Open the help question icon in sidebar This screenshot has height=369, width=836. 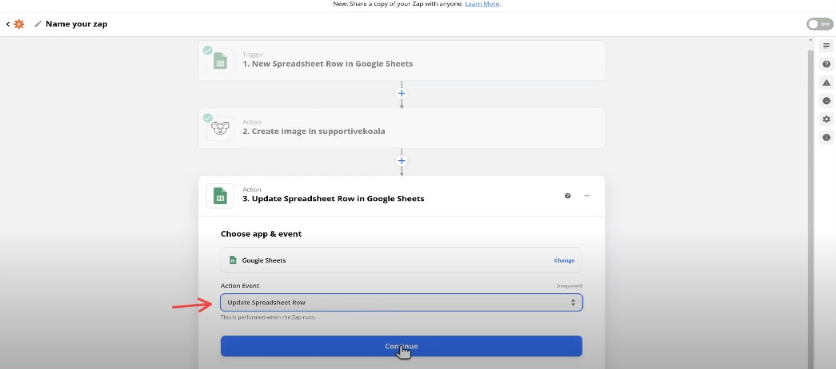click(x=826, y=64)
